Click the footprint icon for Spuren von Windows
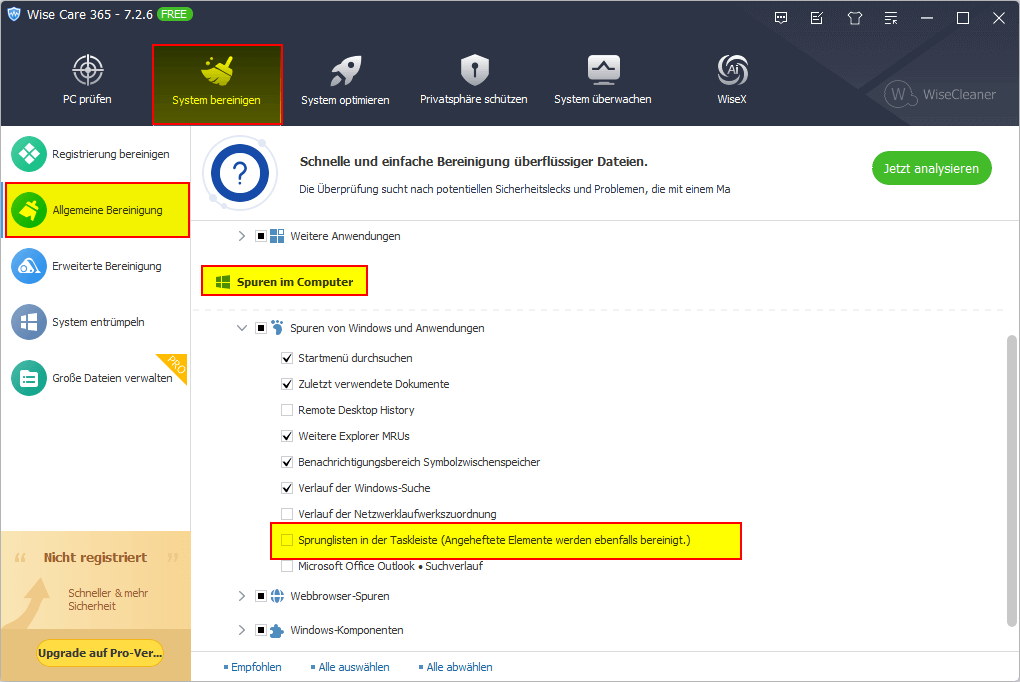Image resolution: width=1020 pixels, height=682 pixels. point(277,327)
